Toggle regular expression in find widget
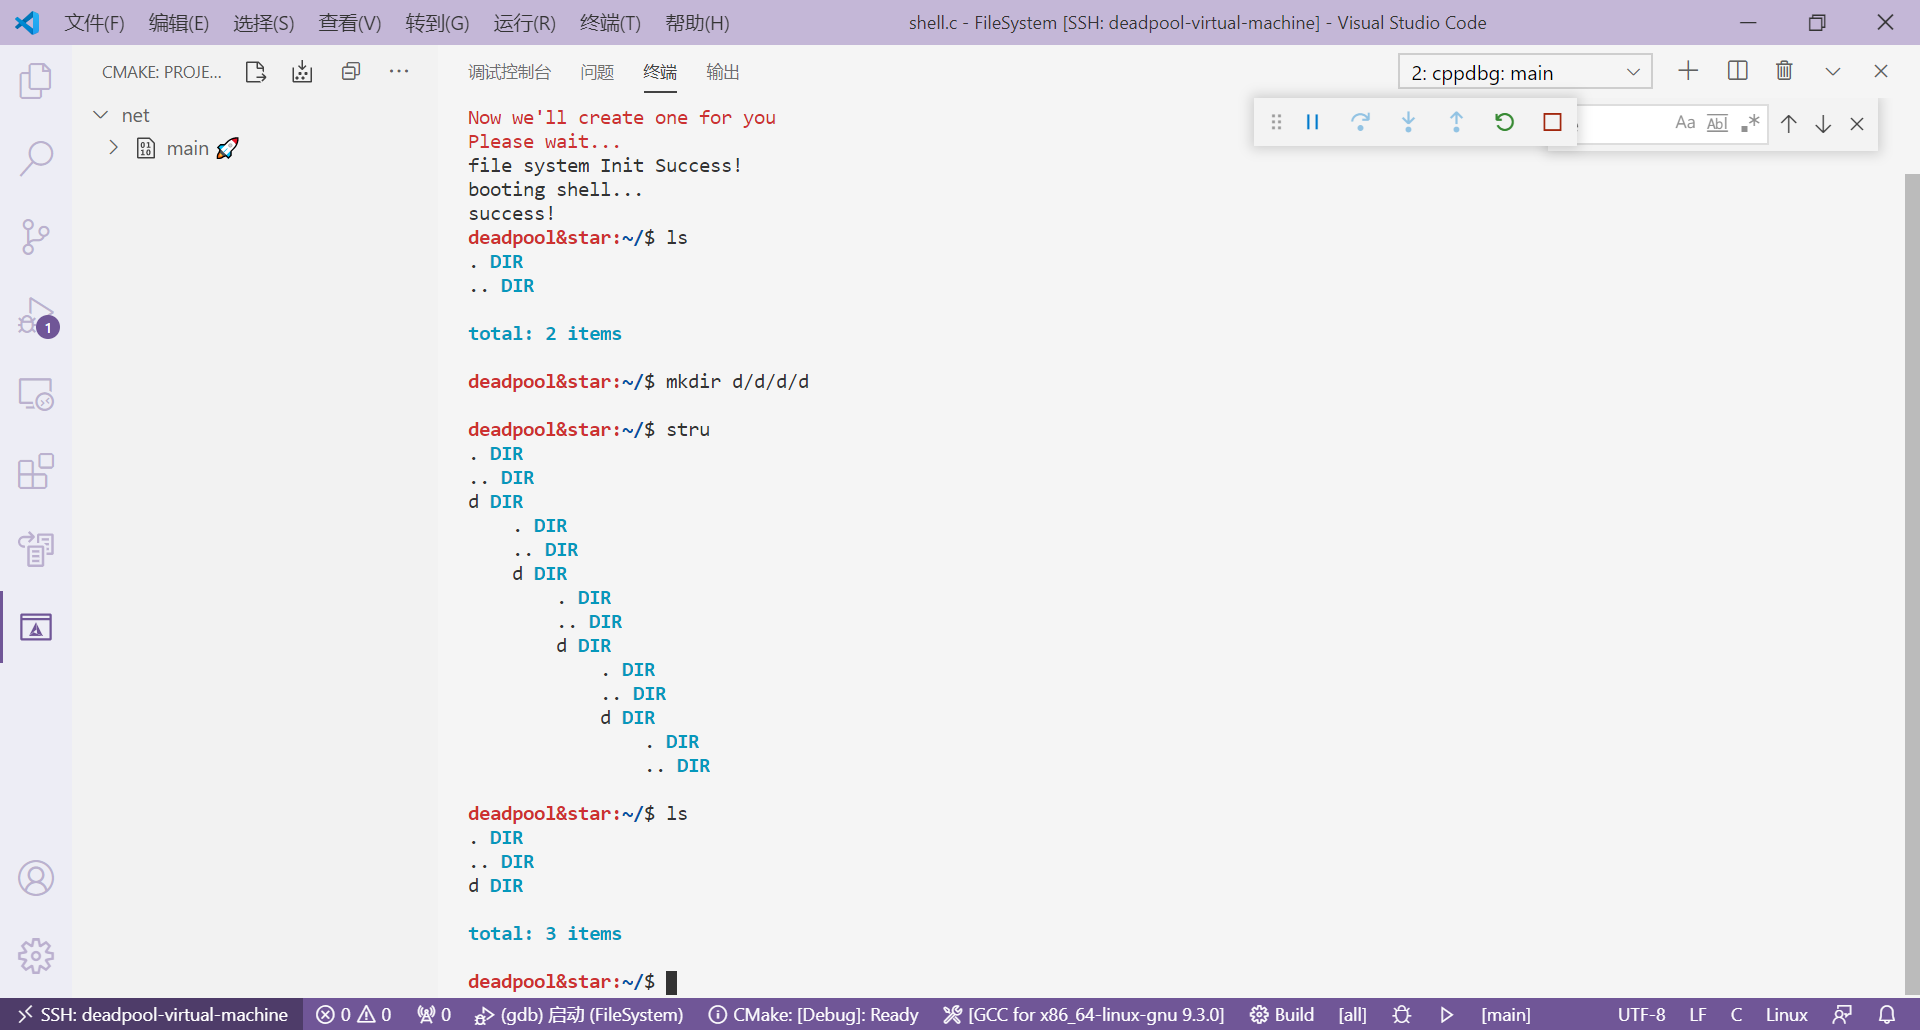The width and height of the screenshot is (1920, 1030). (x=1750, y=123)
